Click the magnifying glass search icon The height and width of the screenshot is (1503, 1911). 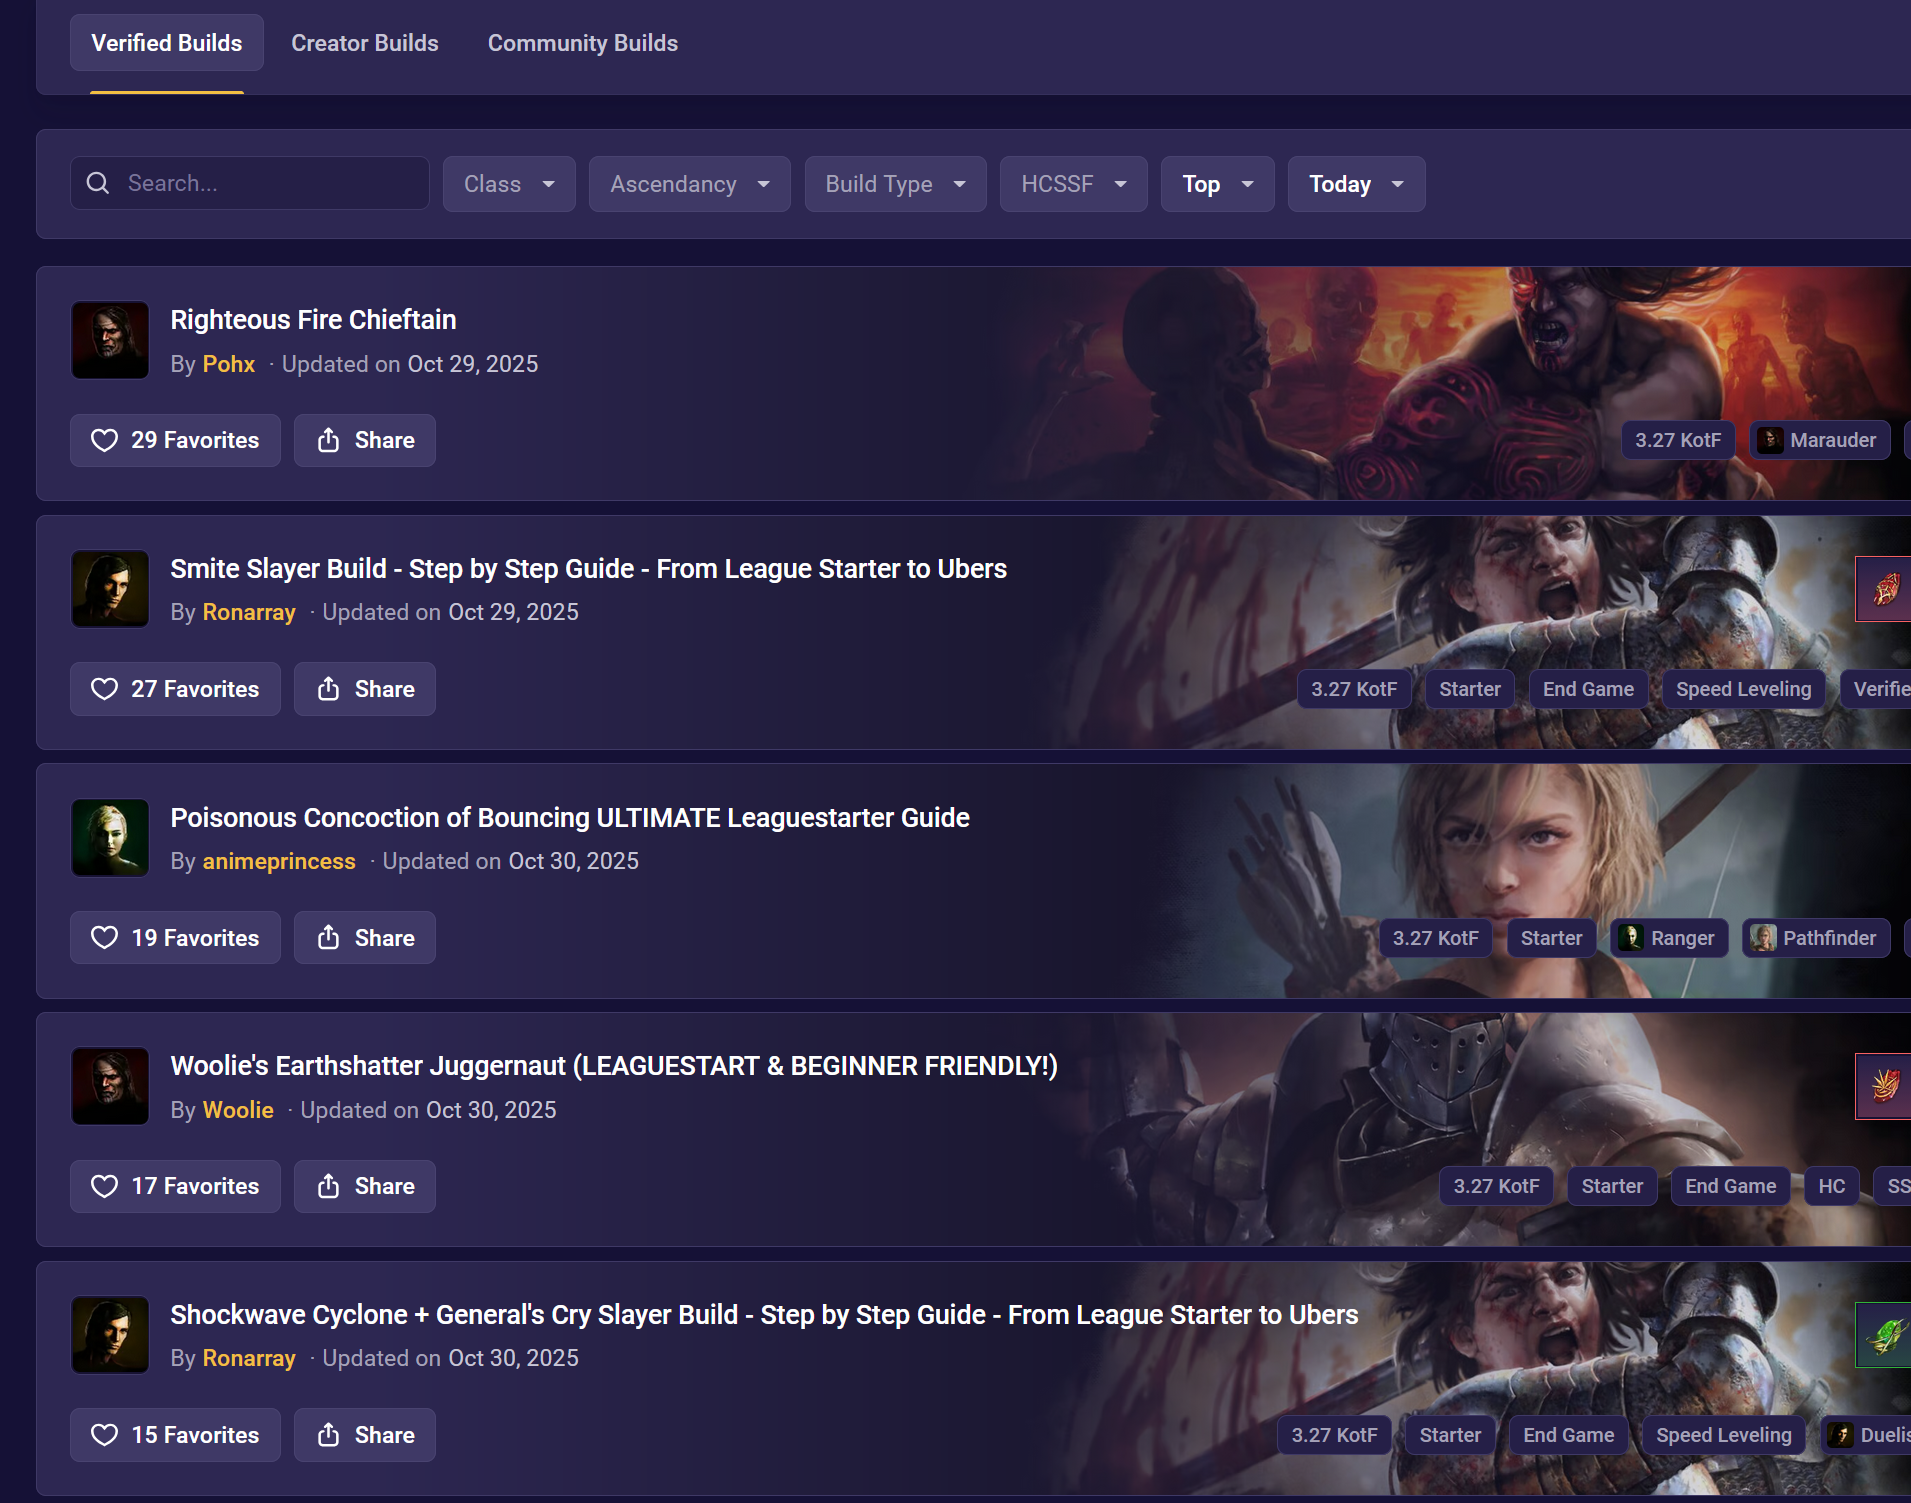[x=98, y=183]
